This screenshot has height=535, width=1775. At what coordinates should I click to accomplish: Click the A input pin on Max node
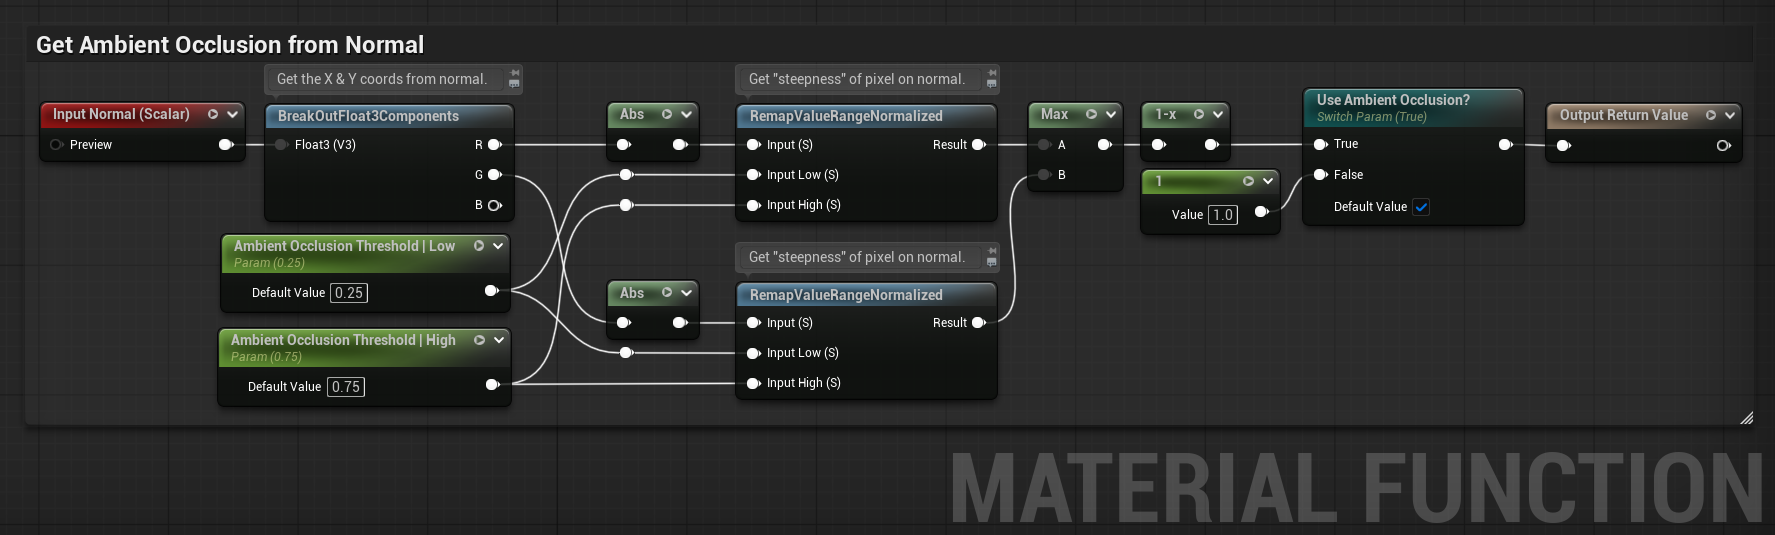(1045, 145)
